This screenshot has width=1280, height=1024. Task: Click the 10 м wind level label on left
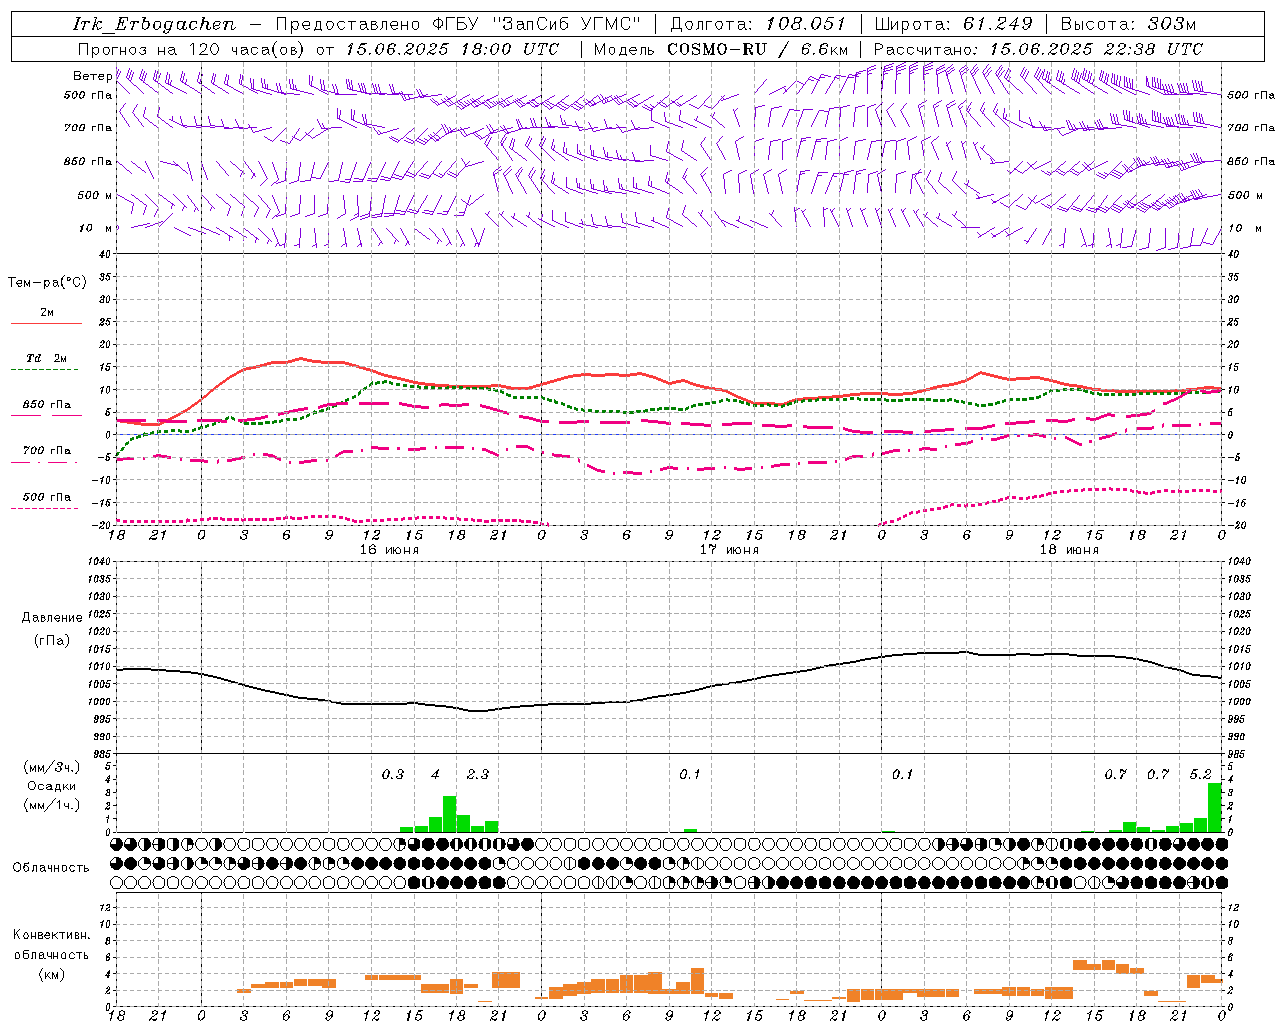(95, 228)
